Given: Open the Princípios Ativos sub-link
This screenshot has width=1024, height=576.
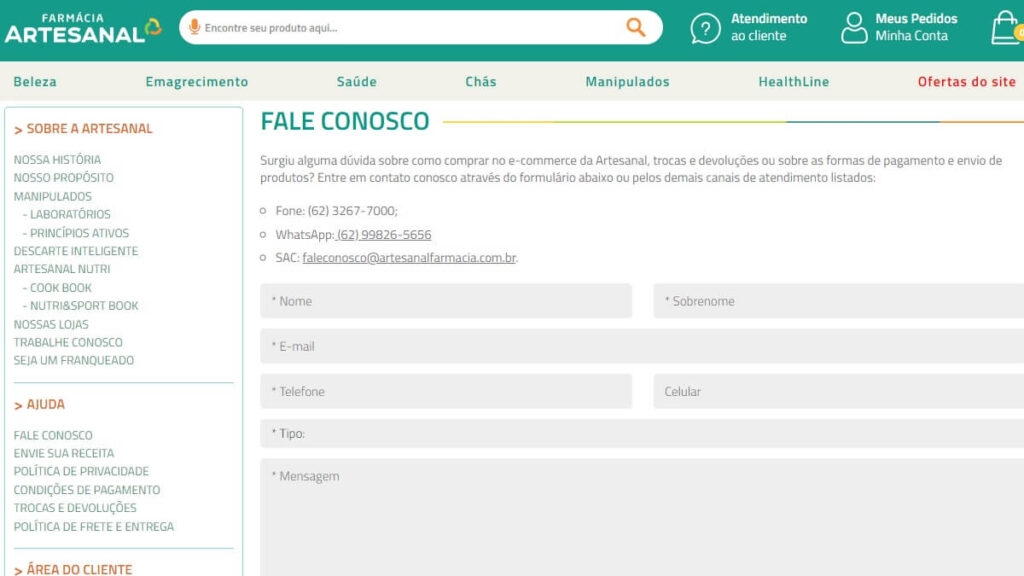Looking at the screenshot, I should (76, 232).
